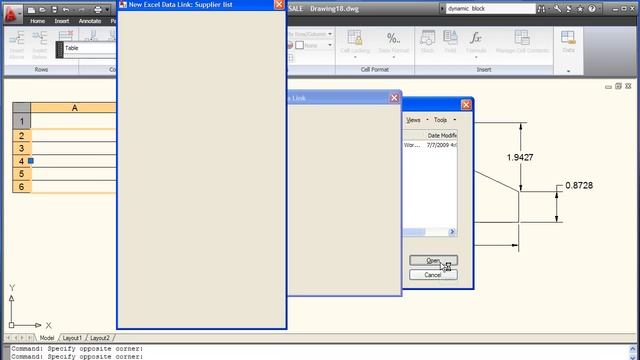The image size is (640, 360).
Task: Click the Help question mark icon
Action: tap(592, 9)
